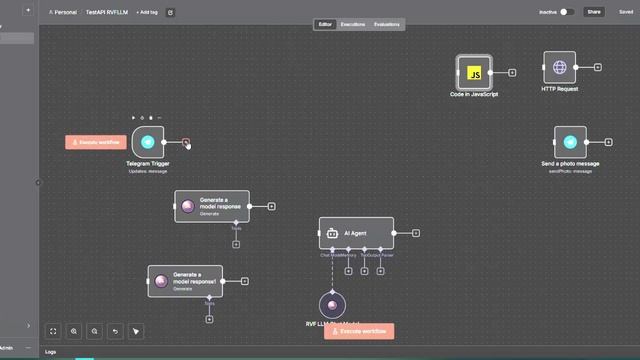Select the Send a photo message node
640x360 pixels.
point(570,142)
